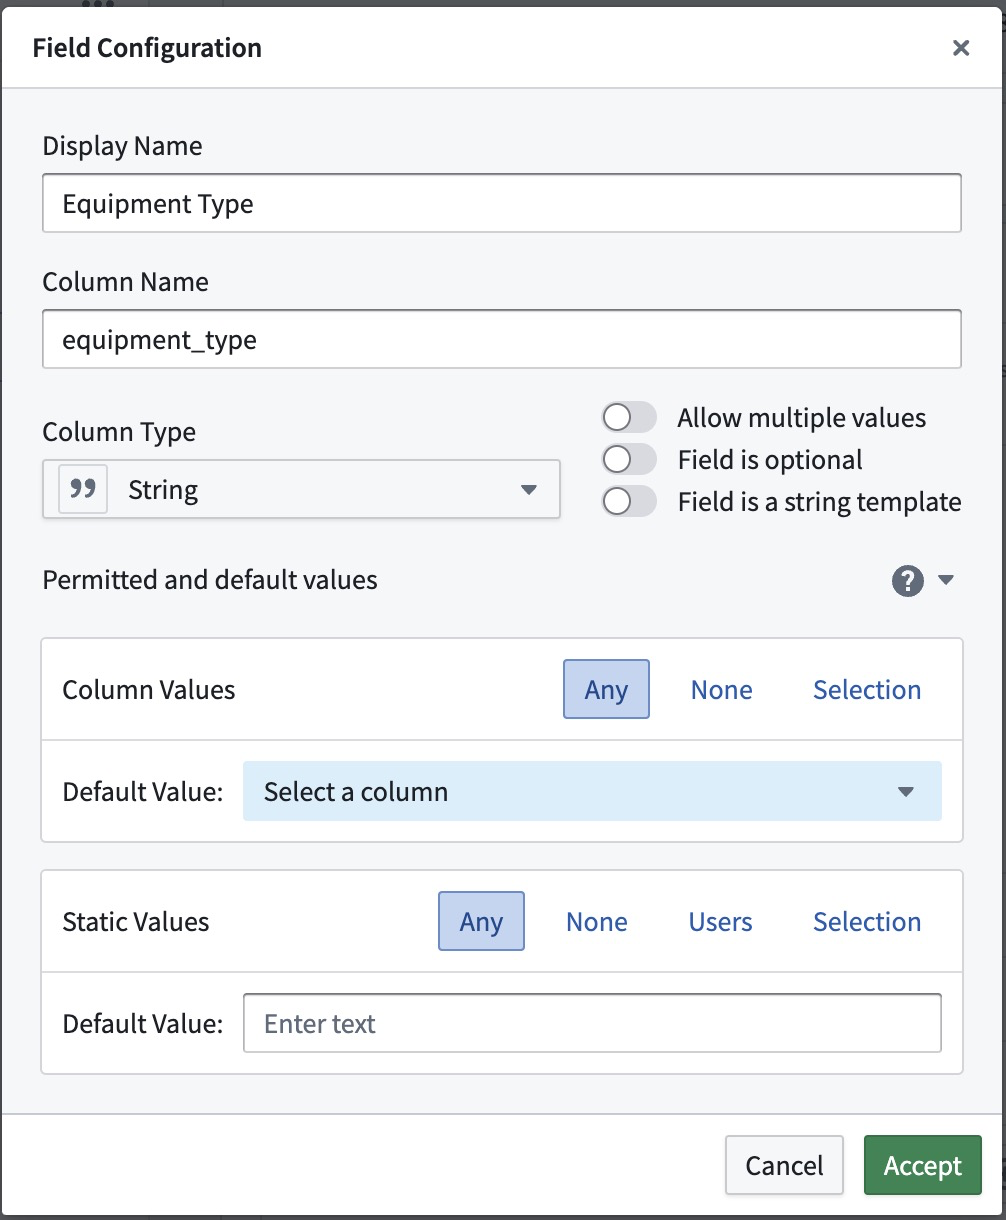1006x1220 pixels.
Task: Choose Users for Static Values
Action: [x=720, y=921]
